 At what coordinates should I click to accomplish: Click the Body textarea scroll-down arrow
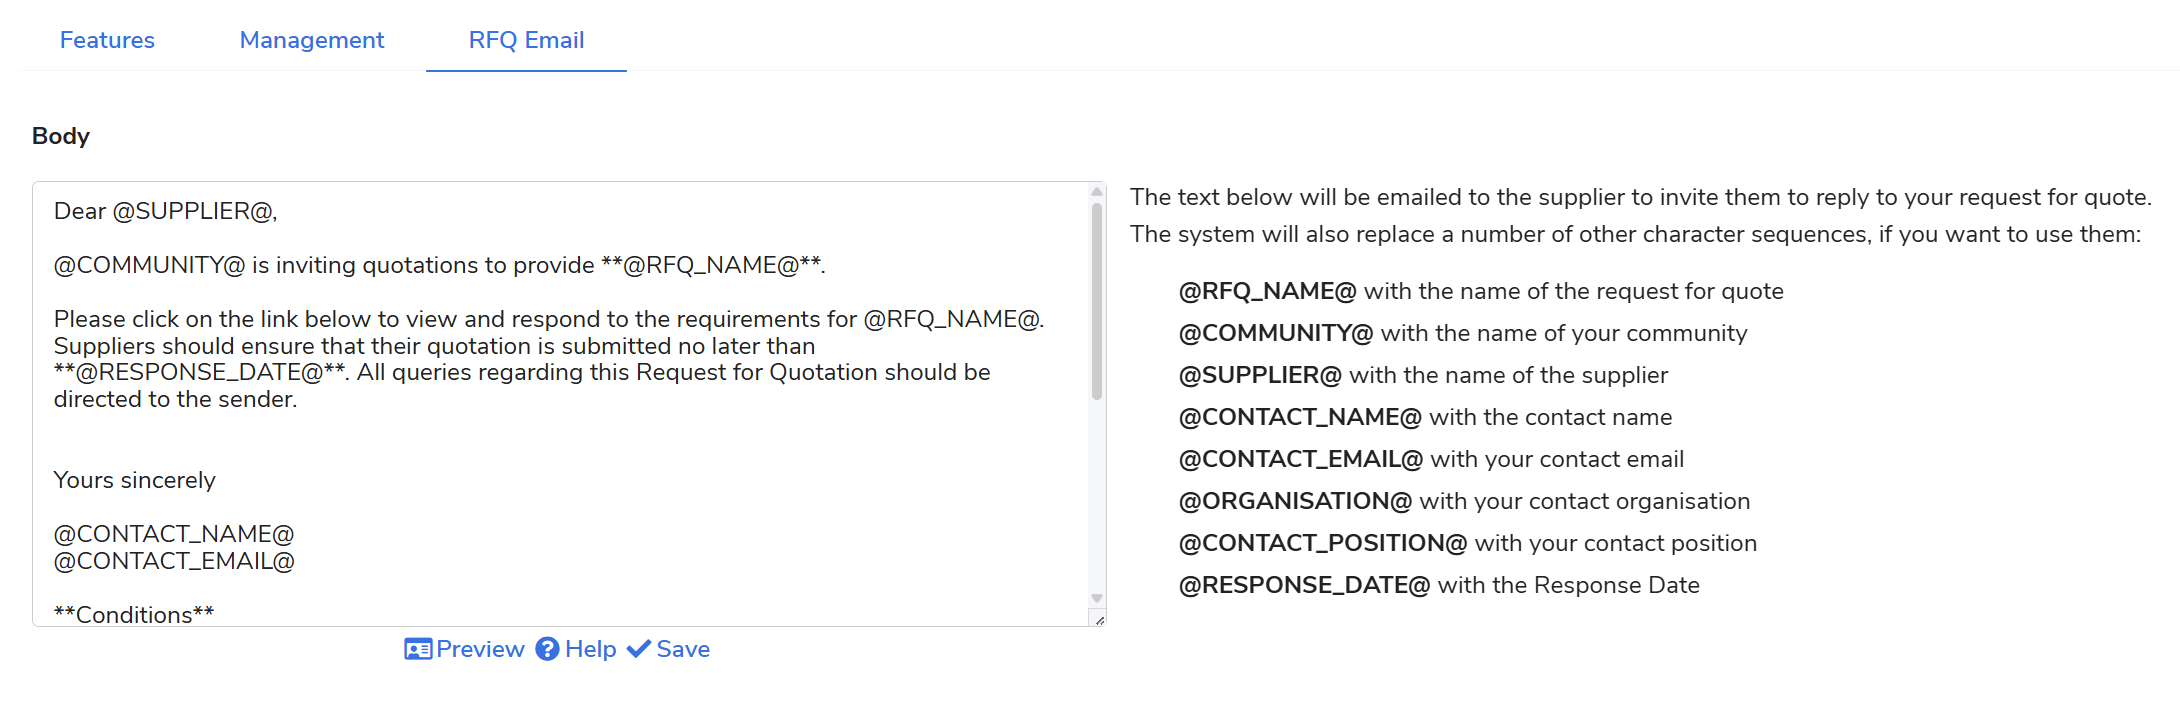[x=1097, y=598]
